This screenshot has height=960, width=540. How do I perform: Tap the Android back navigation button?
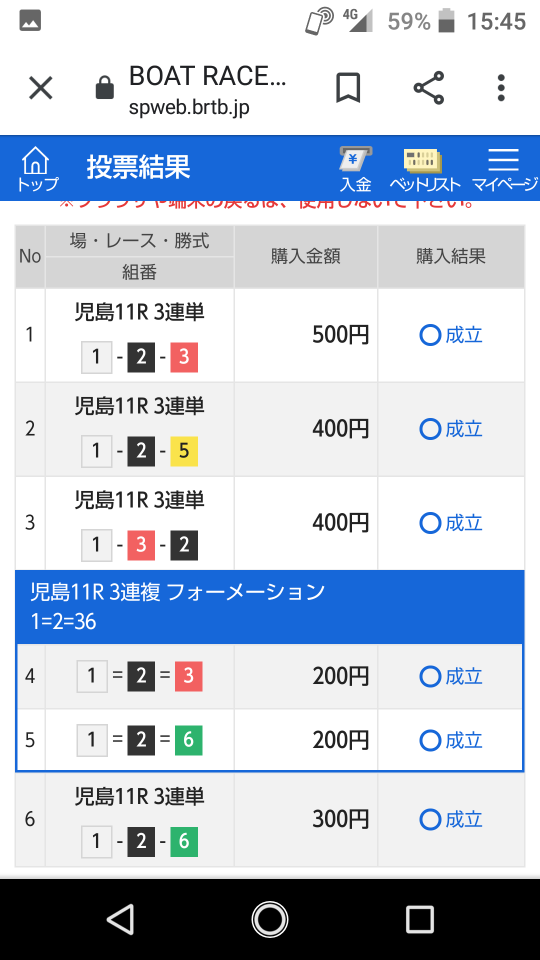point(121,919)
